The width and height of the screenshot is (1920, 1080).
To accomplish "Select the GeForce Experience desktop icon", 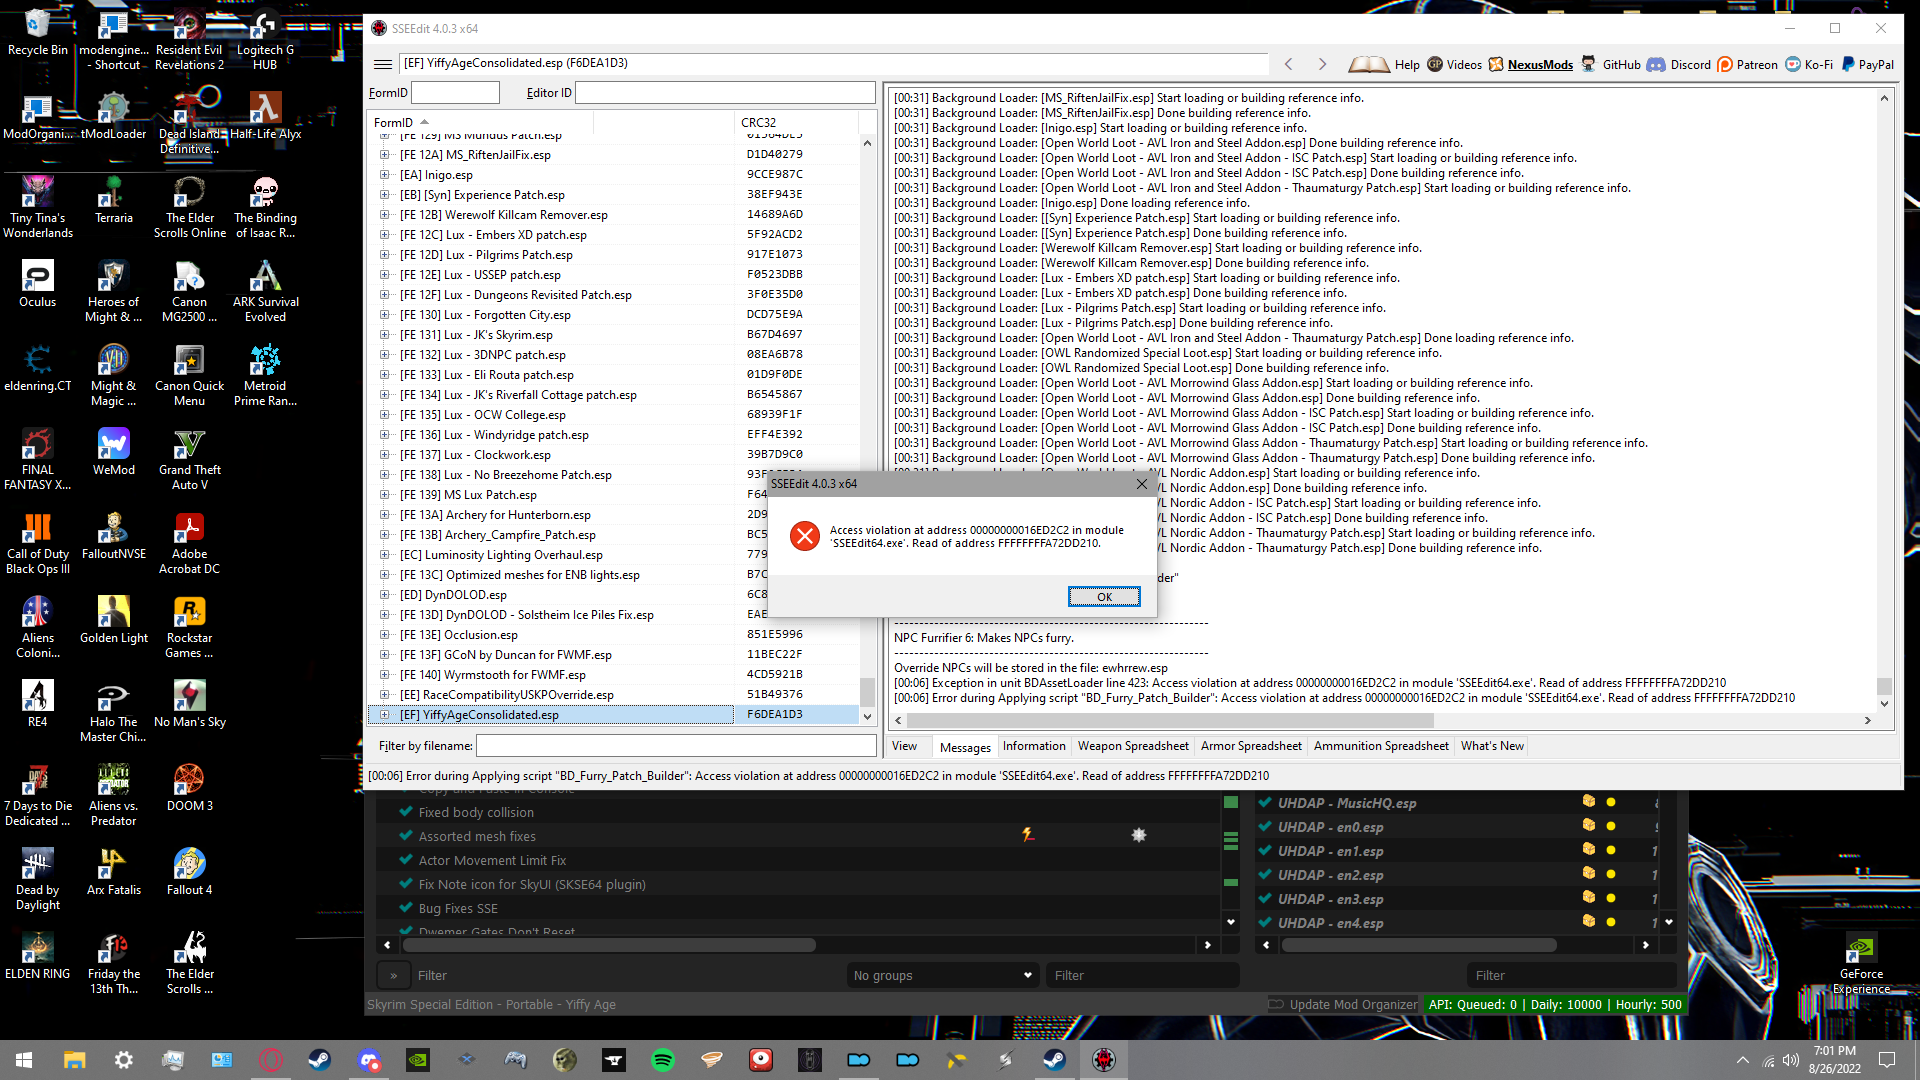I will coord(1861,964).
